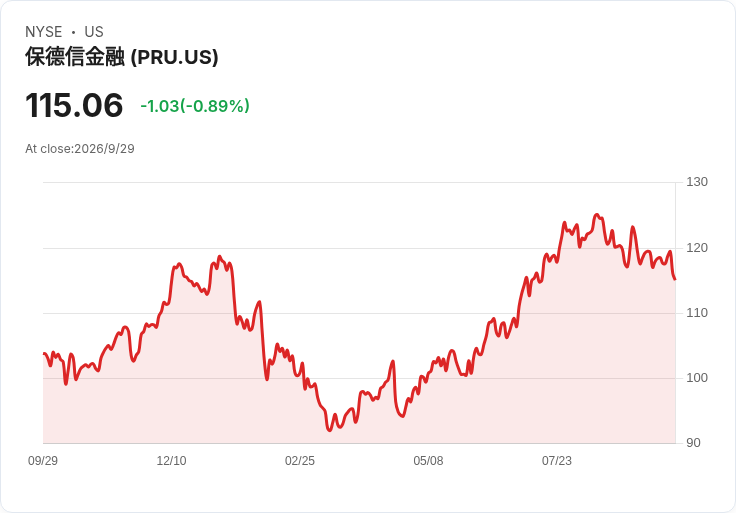The height and width of the screenshot is (513, 736).
Task: Click the US market label
Action: 94,32
